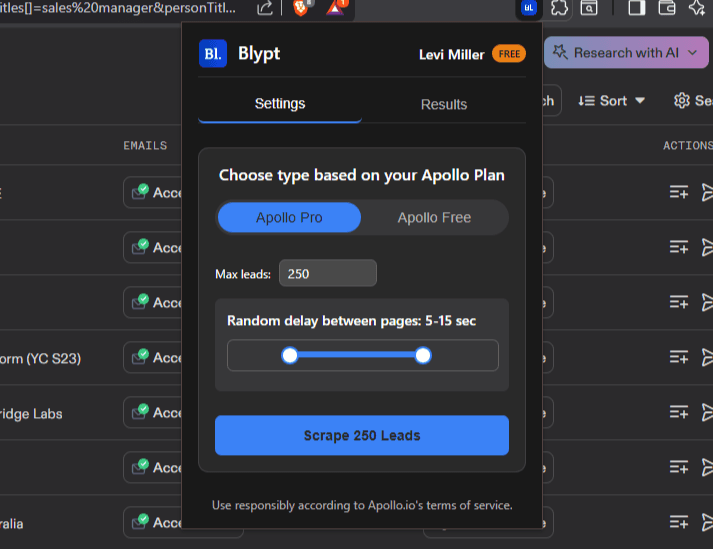Click add-to-list icon in ralia row
Image resolution: width=713 pixels, height=549 pixels.
point(678,522)
